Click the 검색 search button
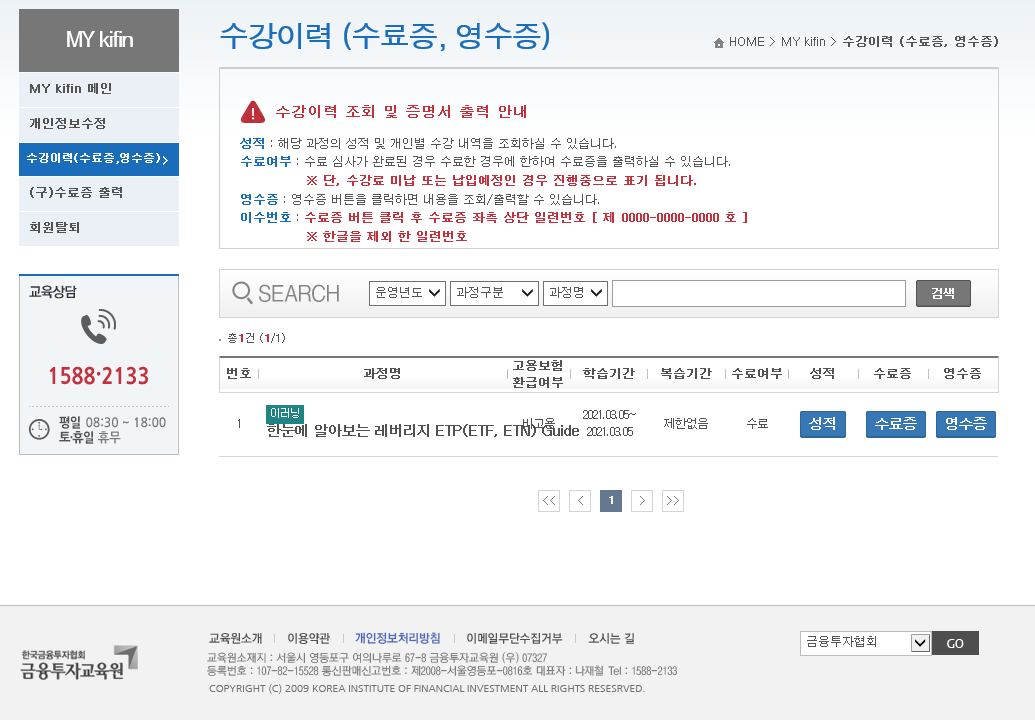Image resolution: width=1035 pixels, height=722 pixels. 943,293
